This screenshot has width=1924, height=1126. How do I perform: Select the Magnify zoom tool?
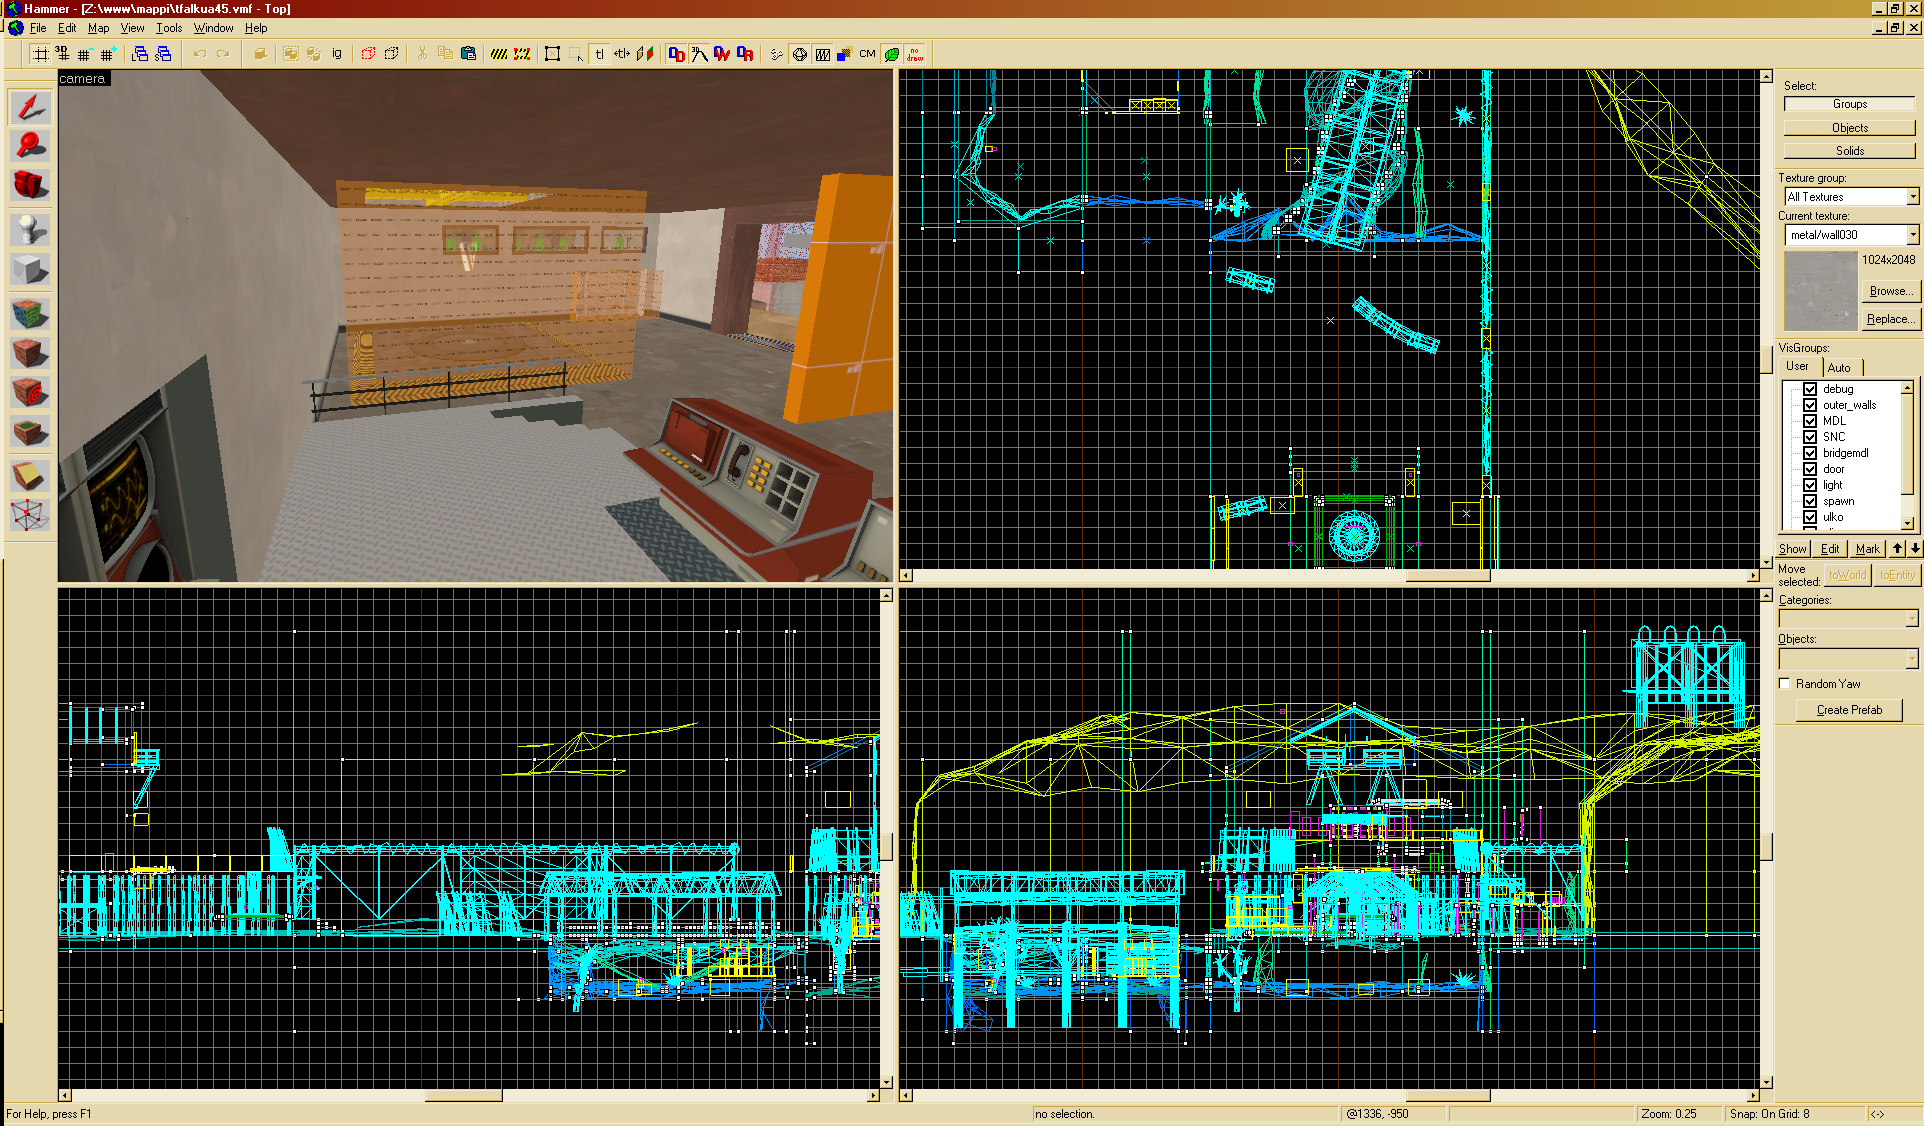point(30,146)
